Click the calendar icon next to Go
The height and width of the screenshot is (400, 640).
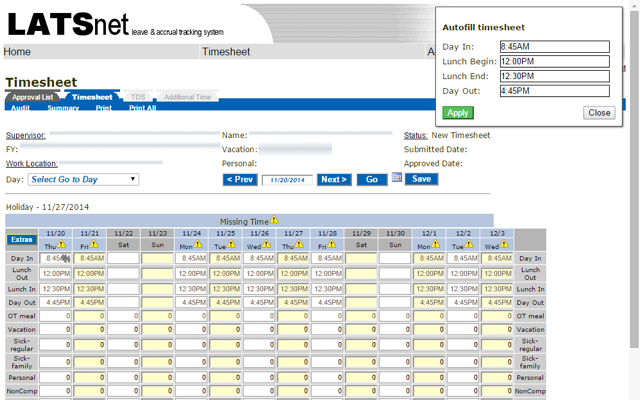(396, 177)
